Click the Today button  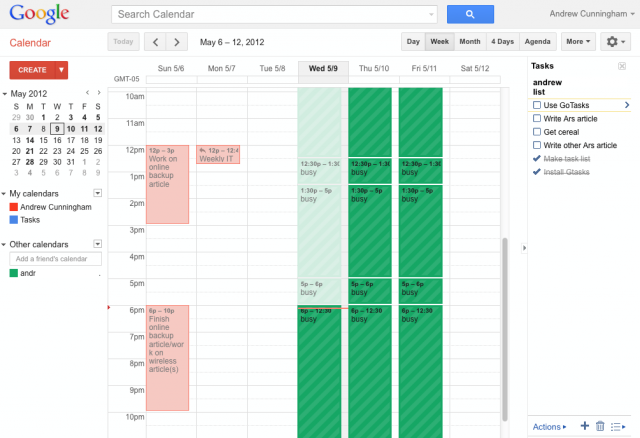coord(123,42)
